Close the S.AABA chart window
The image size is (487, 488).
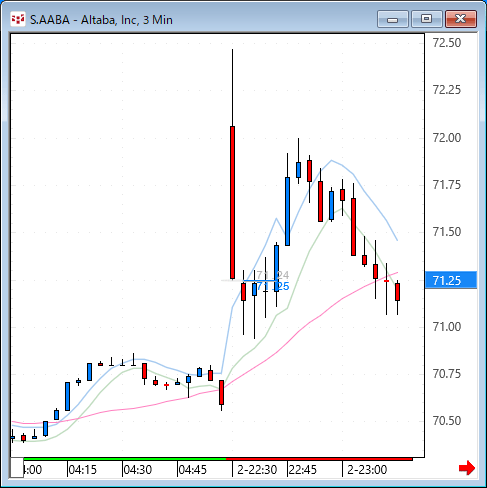click(461, 19)
